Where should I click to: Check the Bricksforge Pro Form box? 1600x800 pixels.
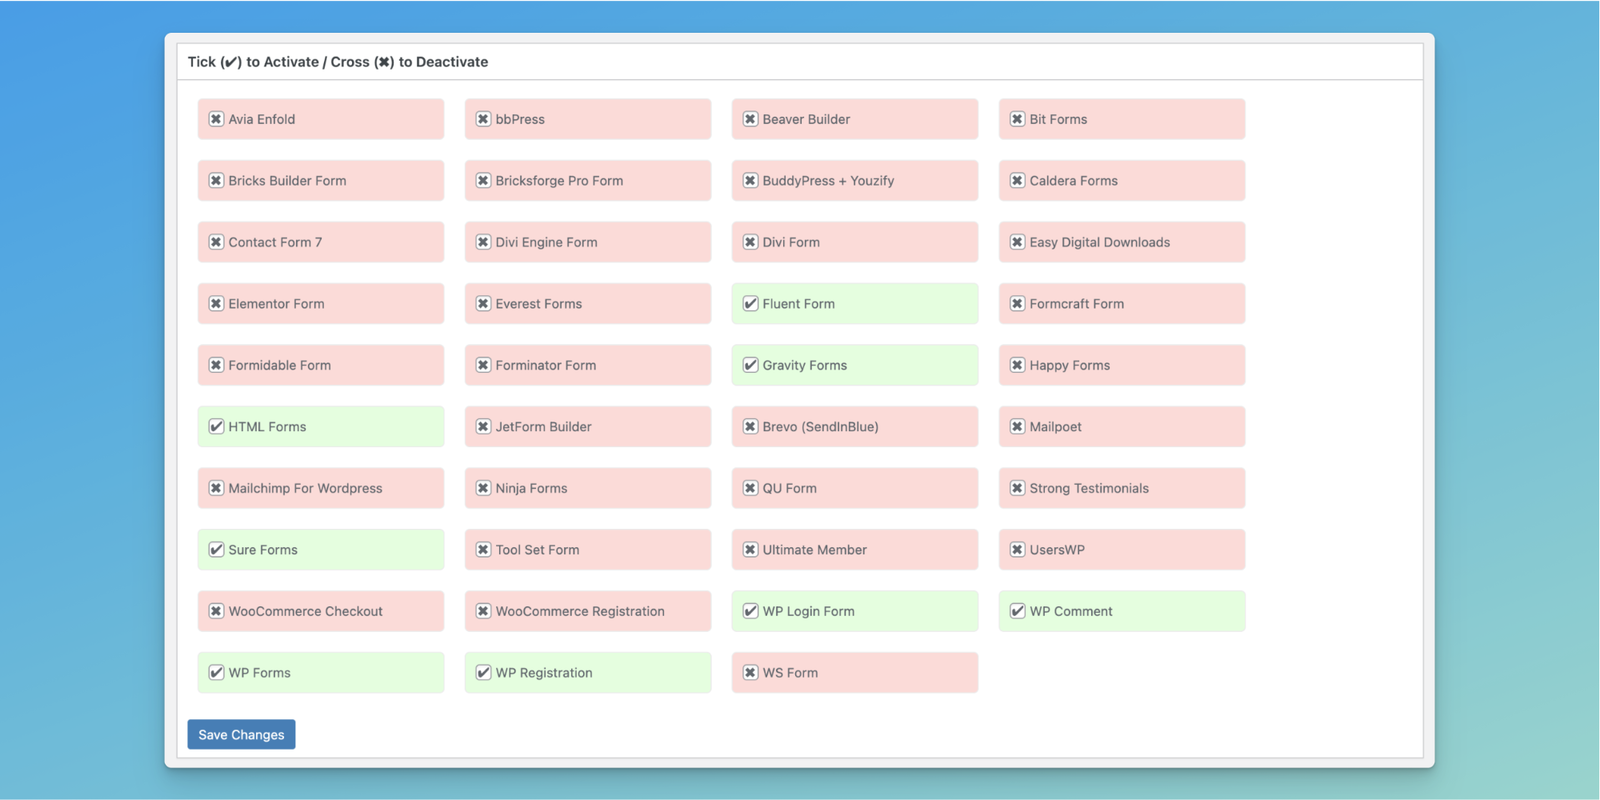point(483,181)
